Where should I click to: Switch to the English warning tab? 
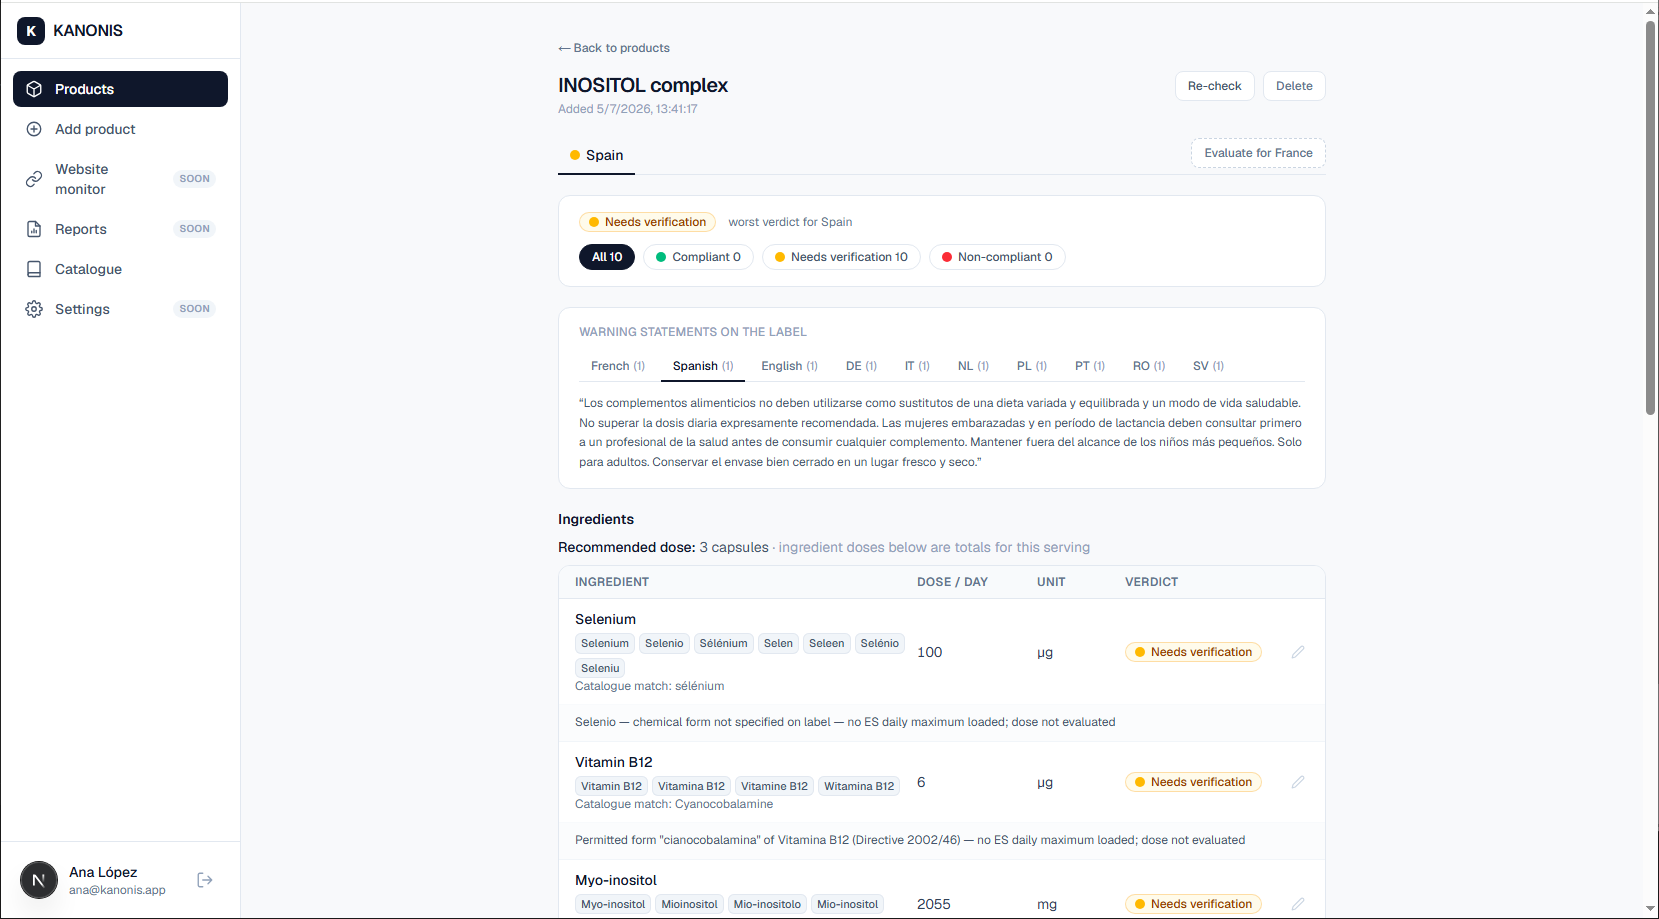point(789,366)
